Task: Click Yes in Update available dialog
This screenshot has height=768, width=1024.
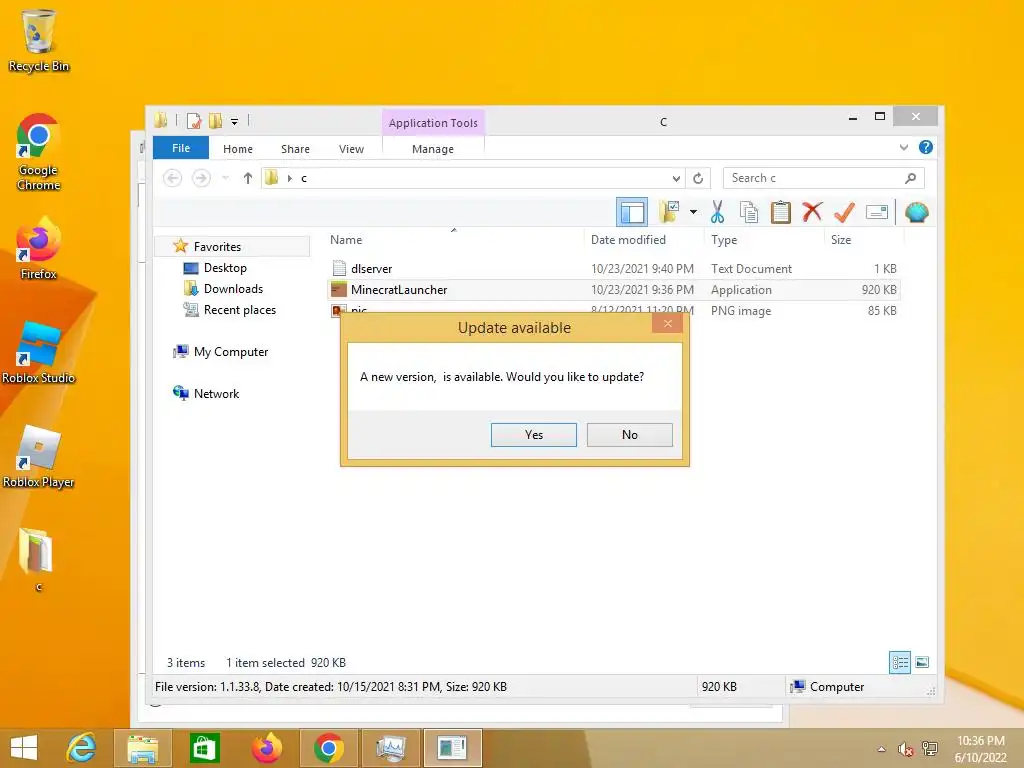Action: pos(534,435)
